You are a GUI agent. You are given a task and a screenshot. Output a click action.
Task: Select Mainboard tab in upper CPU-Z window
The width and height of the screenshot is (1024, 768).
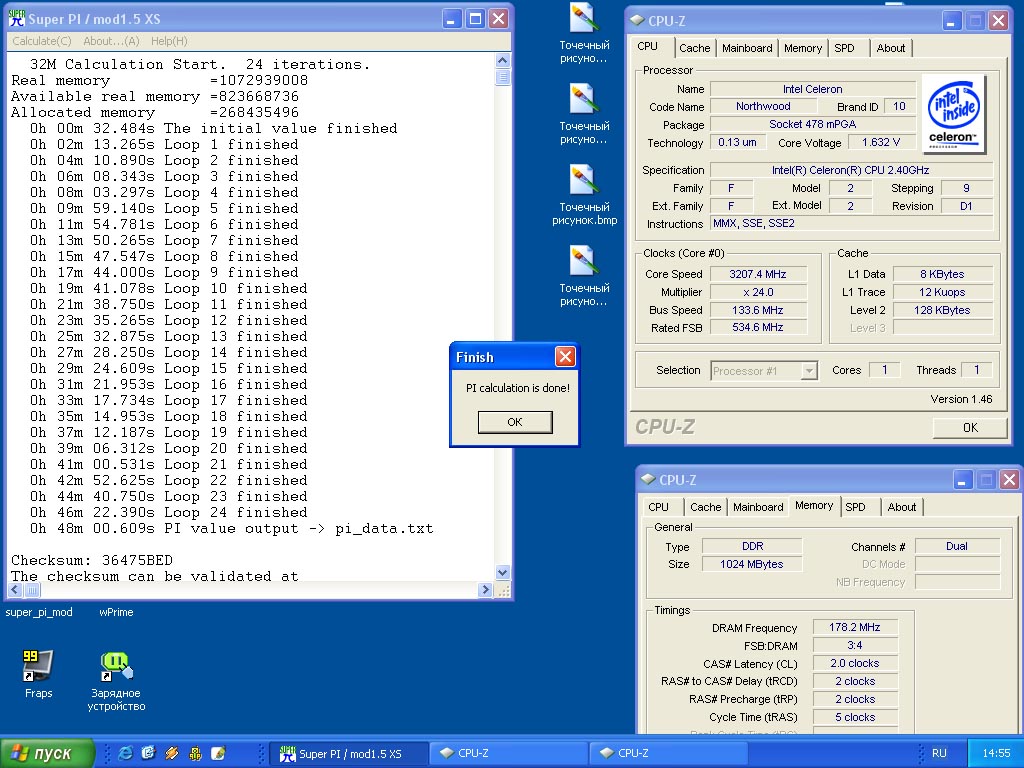point(747,48)
